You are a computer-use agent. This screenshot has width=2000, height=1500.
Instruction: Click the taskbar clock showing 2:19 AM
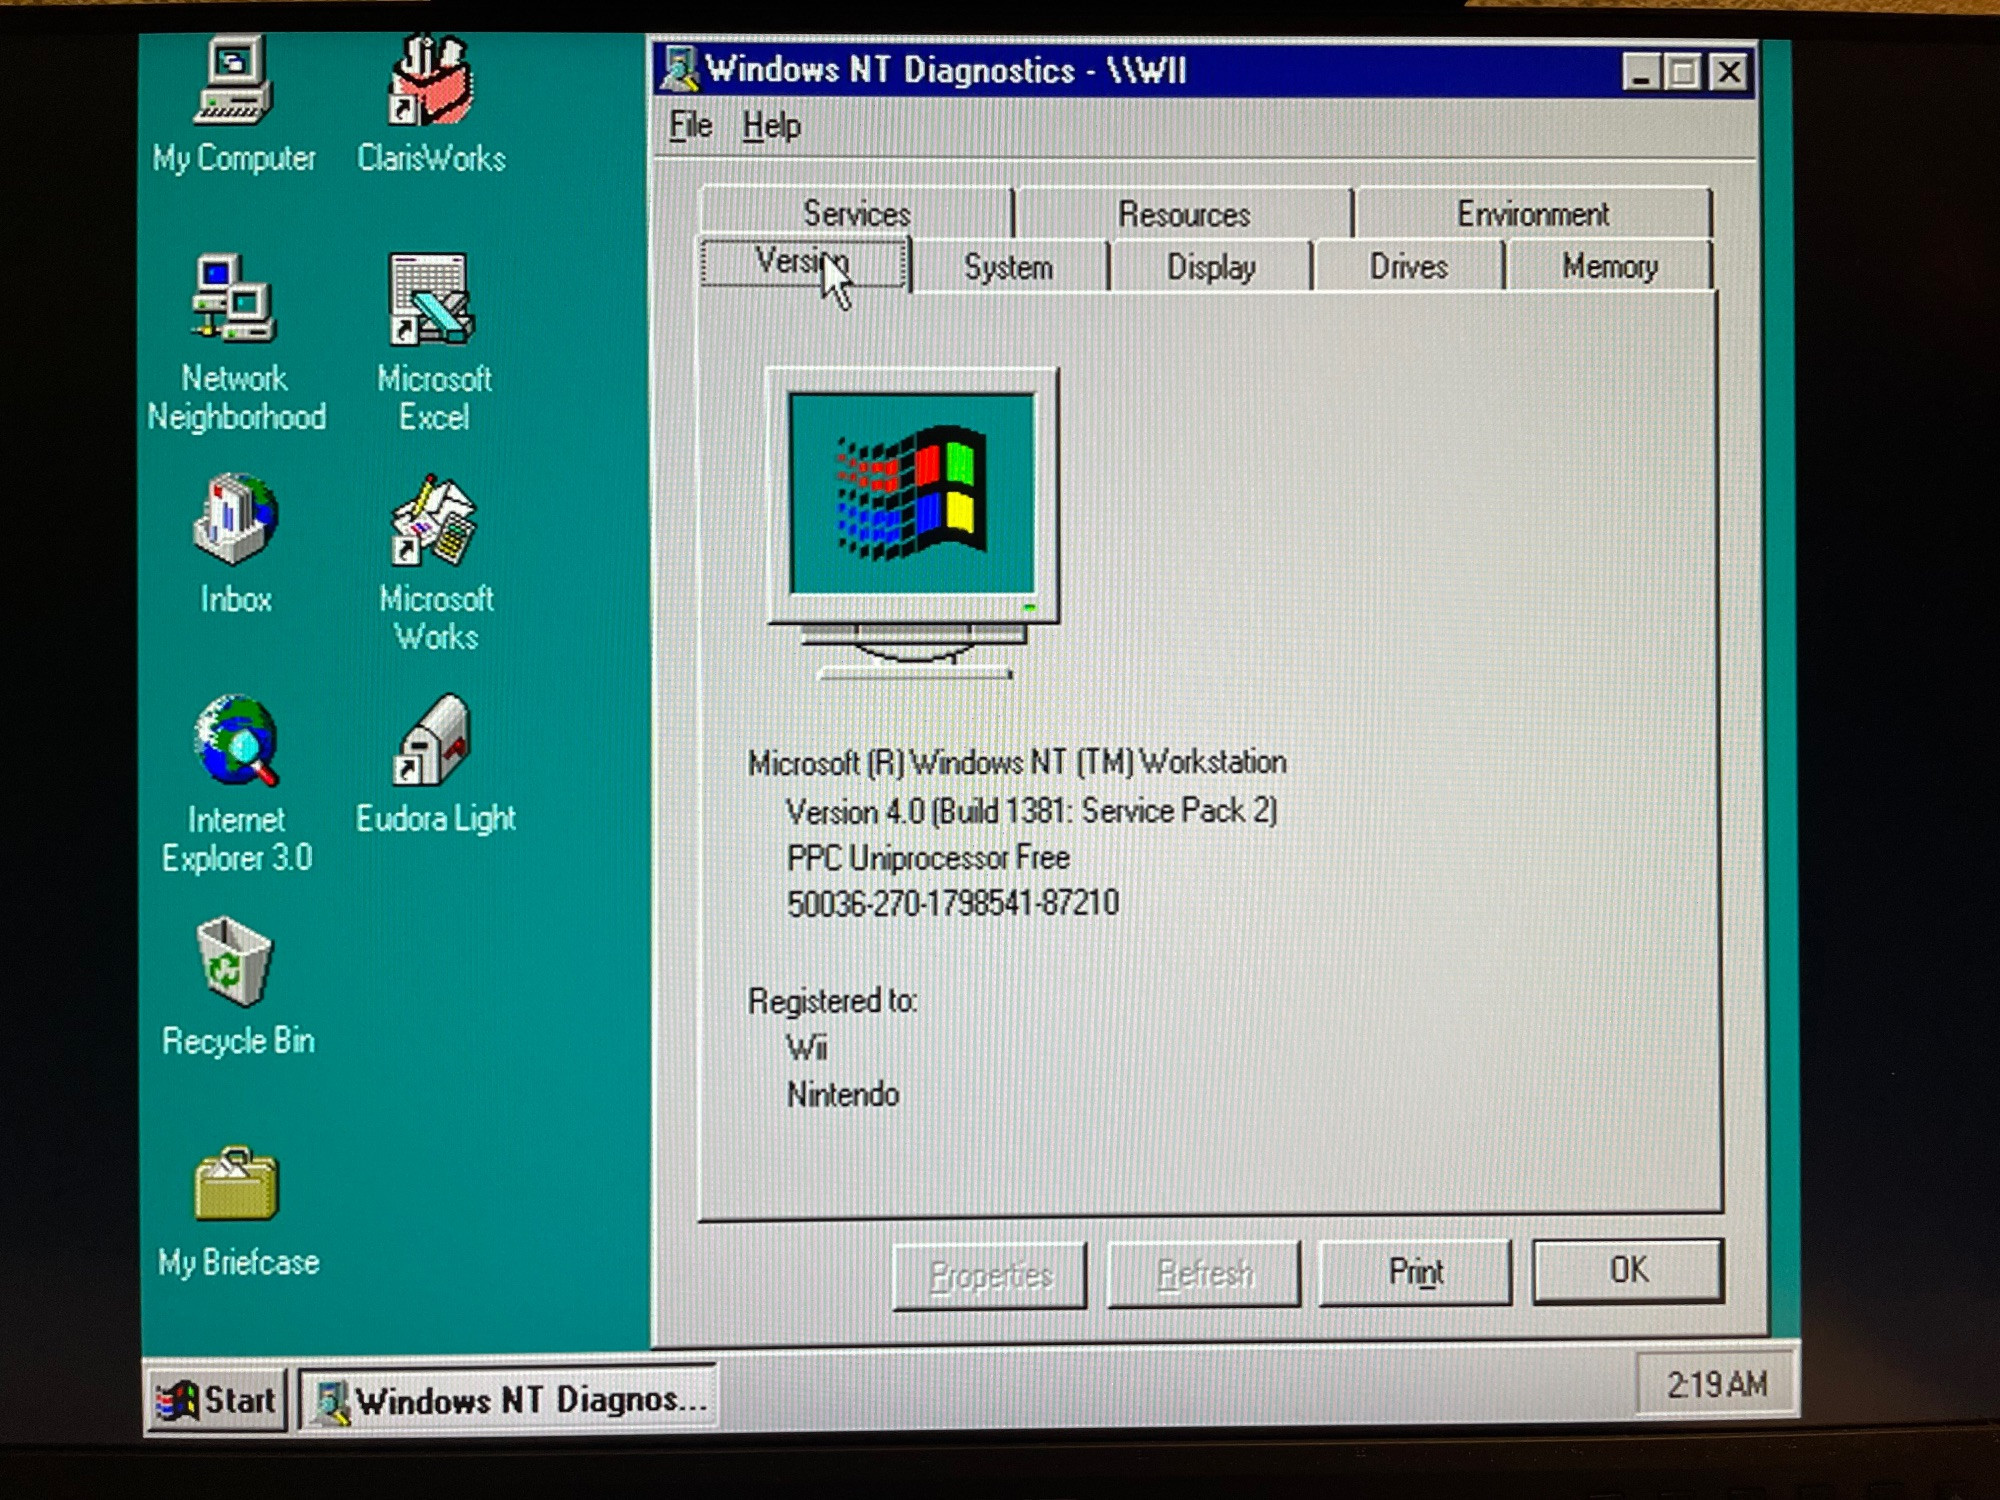click(1715, 1385)
